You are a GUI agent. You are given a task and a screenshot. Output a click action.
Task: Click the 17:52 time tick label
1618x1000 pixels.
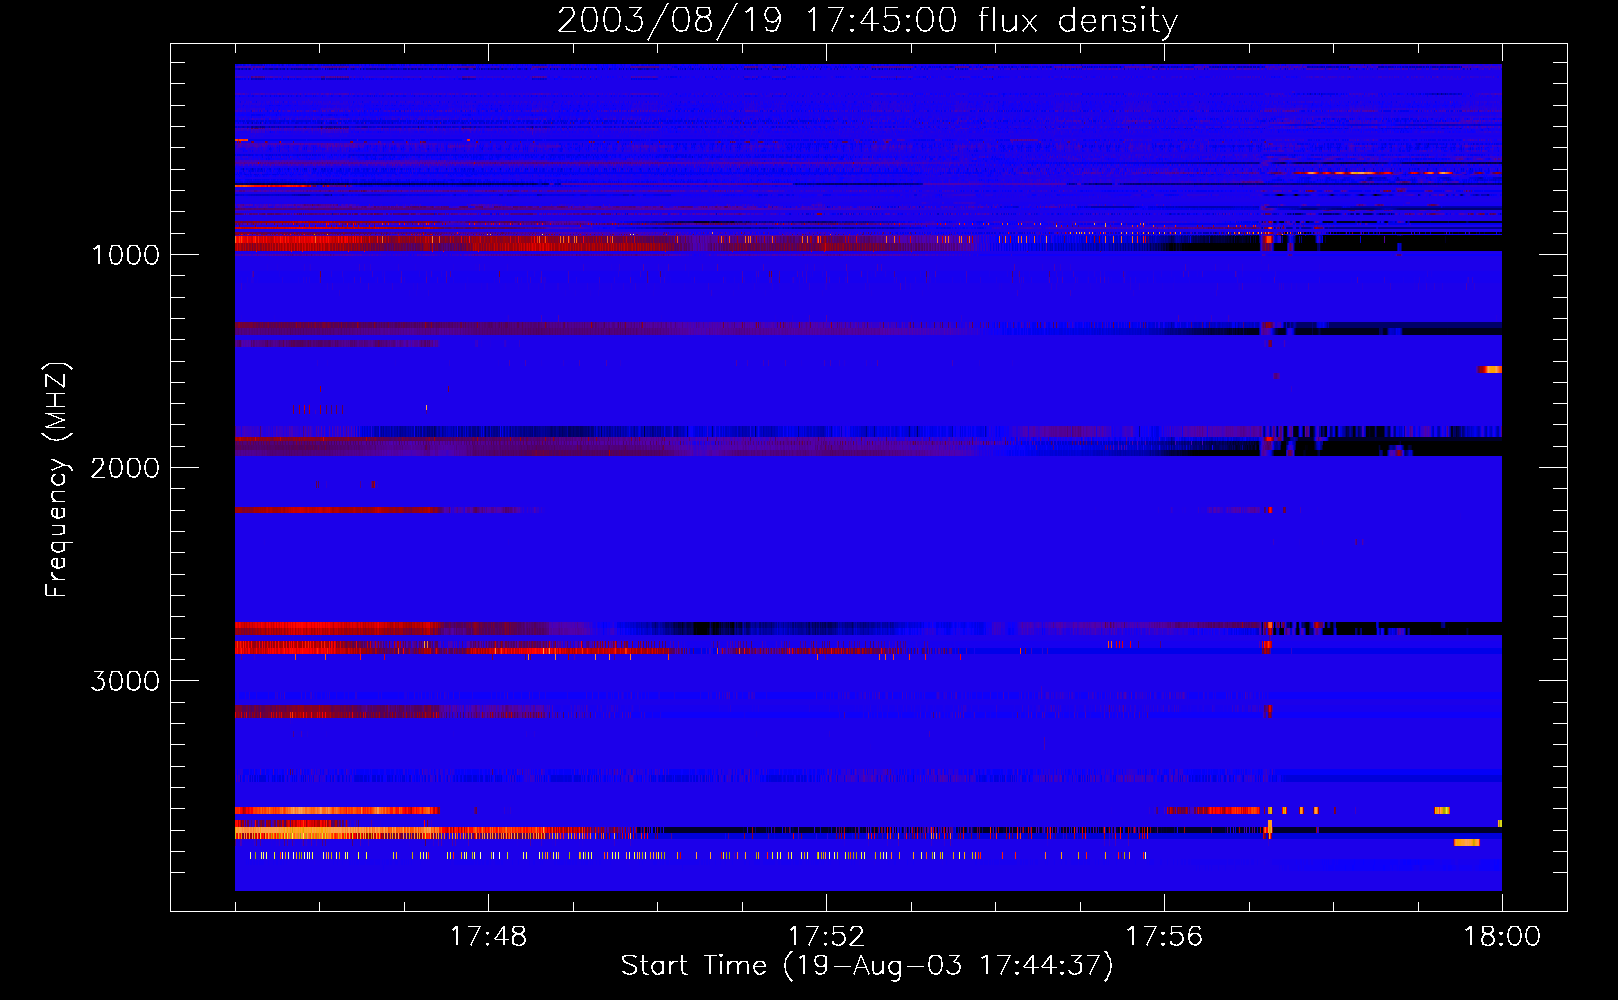pos(826,937)
